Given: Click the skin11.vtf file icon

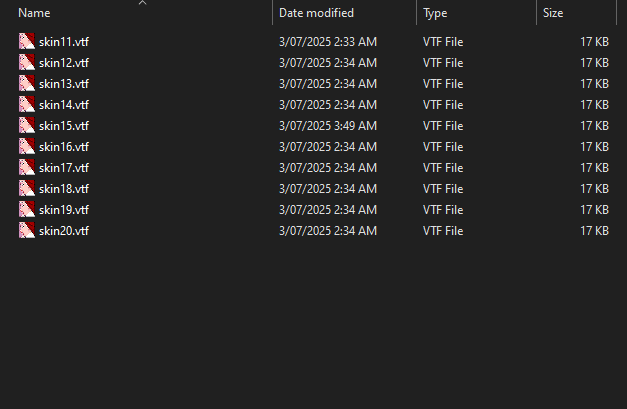Looking at the screenshot, I should pyautogui.click(x=26, y=42).
